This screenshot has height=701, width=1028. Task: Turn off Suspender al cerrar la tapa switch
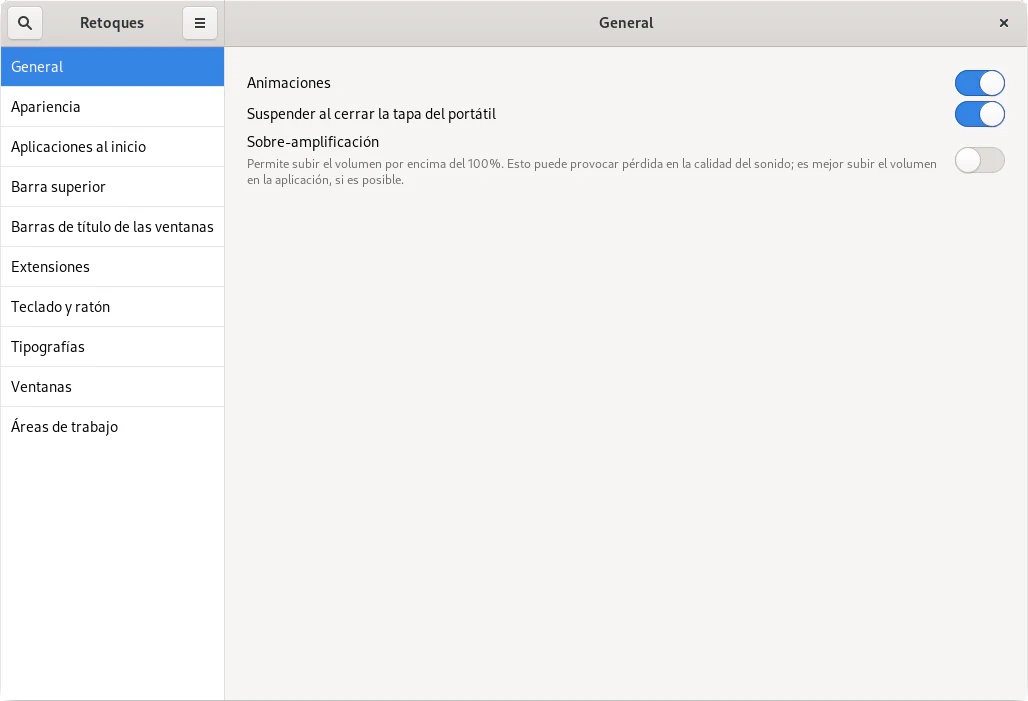click(979, 114)
